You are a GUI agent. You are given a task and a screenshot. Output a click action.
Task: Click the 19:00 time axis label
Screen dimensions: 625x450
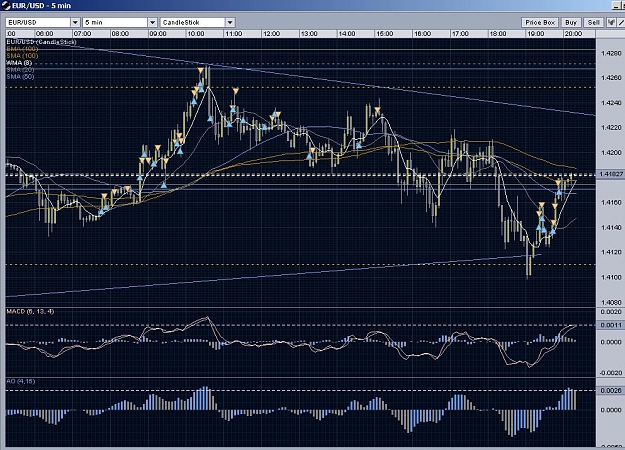coord(536,34)
